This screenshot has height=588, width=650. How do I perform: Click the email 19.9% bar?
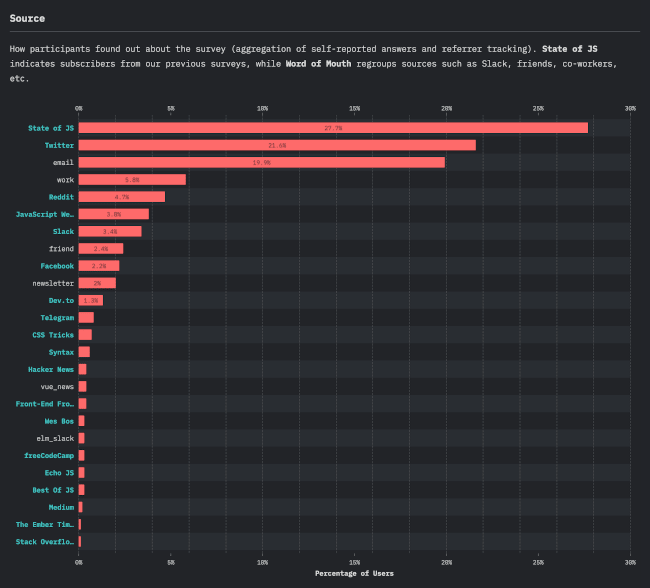pos(262,163)
